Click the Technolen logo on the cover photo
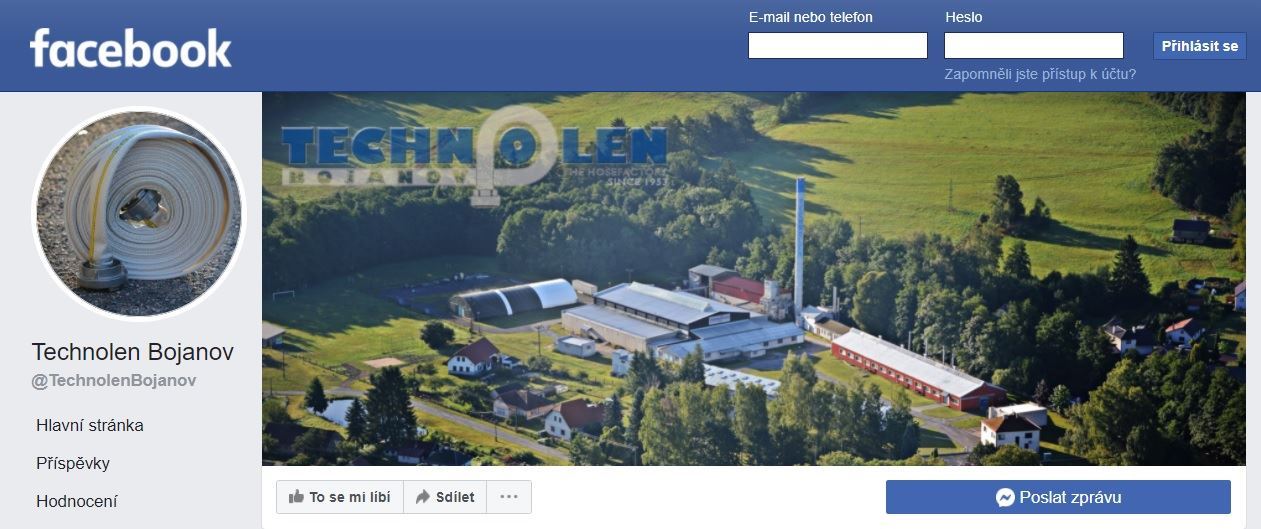 click(x=473, y=154)
